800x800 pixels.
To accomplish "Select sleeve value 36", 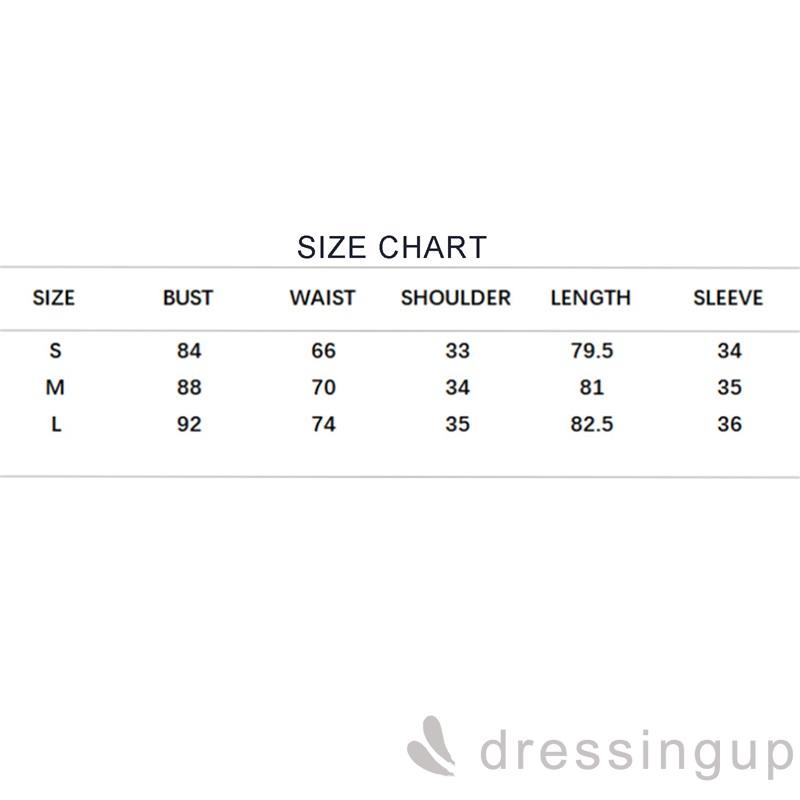I will [x=729, y=424].
